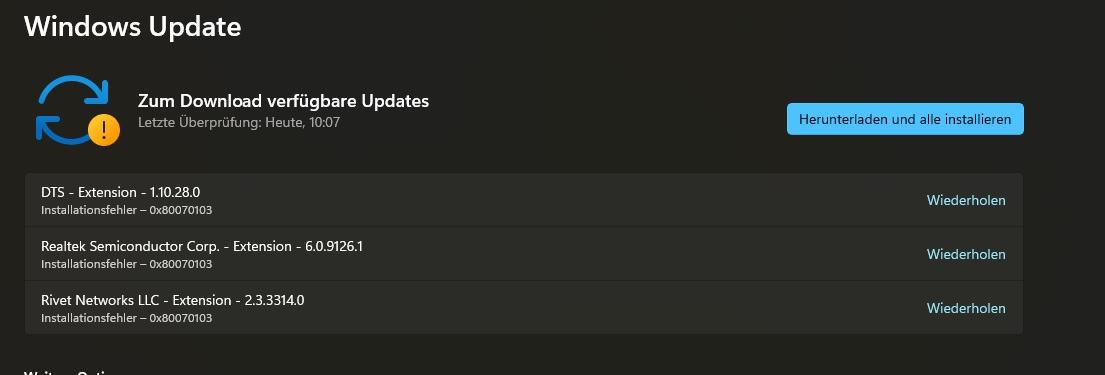Click Installationsfehler code under DTS Extension
Viewport: 1105px width, 375px height.
point(127,210)
